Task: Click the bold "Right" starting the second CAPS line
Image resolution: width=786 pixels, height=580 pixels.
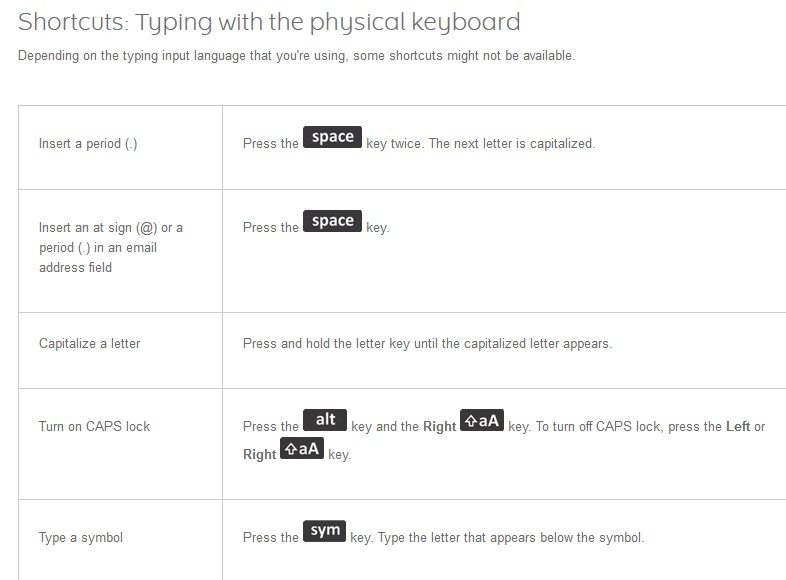Action: pyautogui.click(x=259, y=455)
